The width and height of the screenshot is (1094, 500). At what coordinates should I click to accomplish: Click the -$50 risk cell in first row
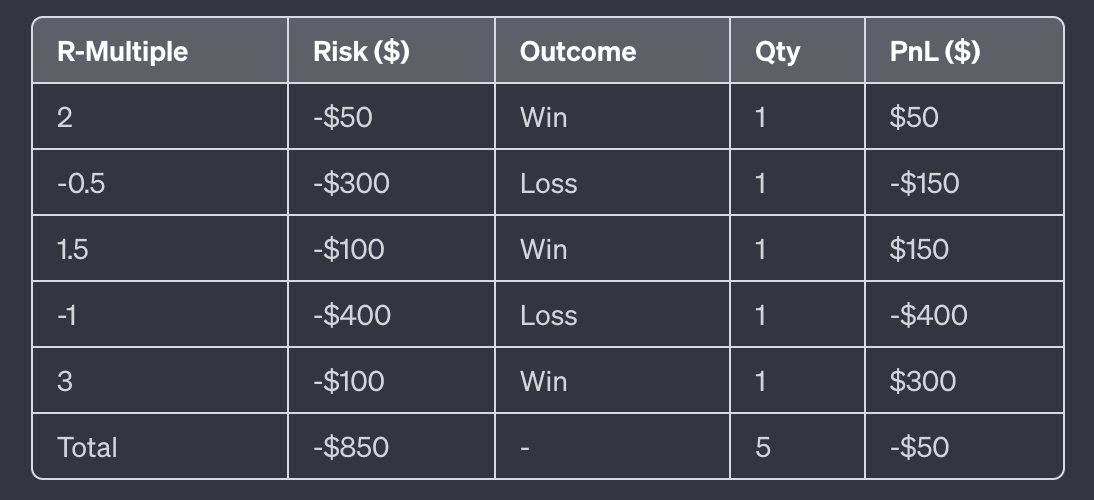tap(342, 118)
